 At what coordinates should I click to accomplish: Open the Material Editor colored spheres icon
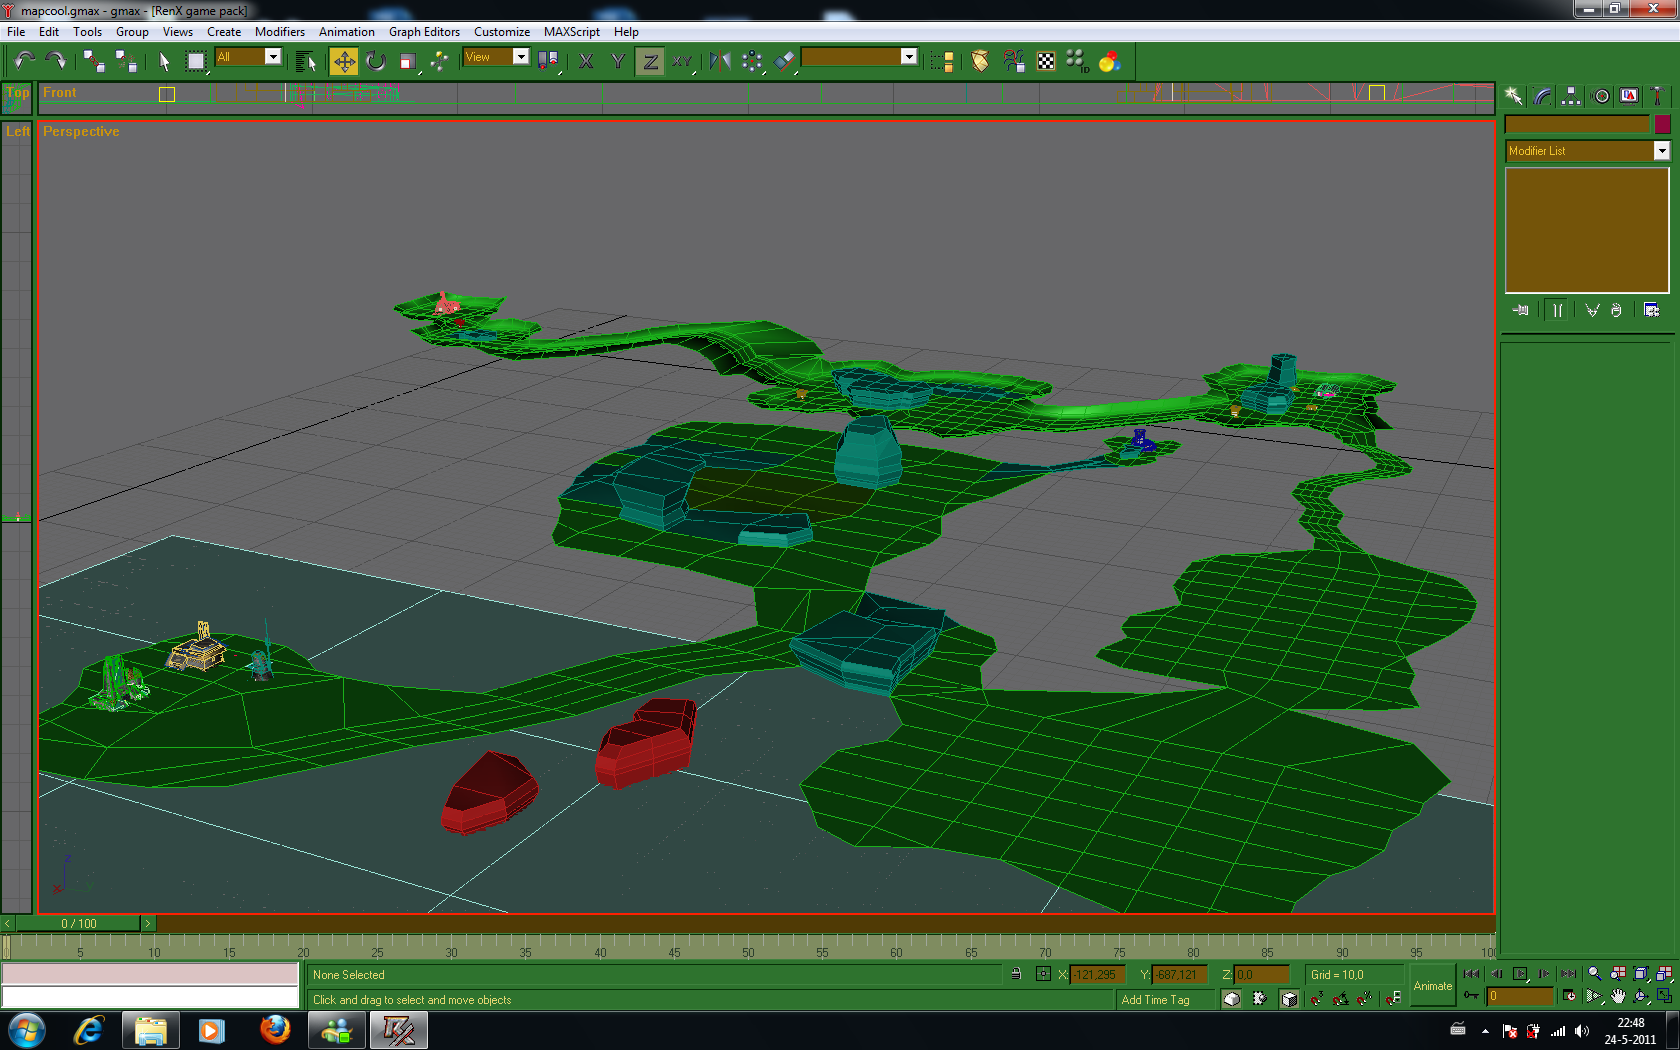pos(1109,62)
